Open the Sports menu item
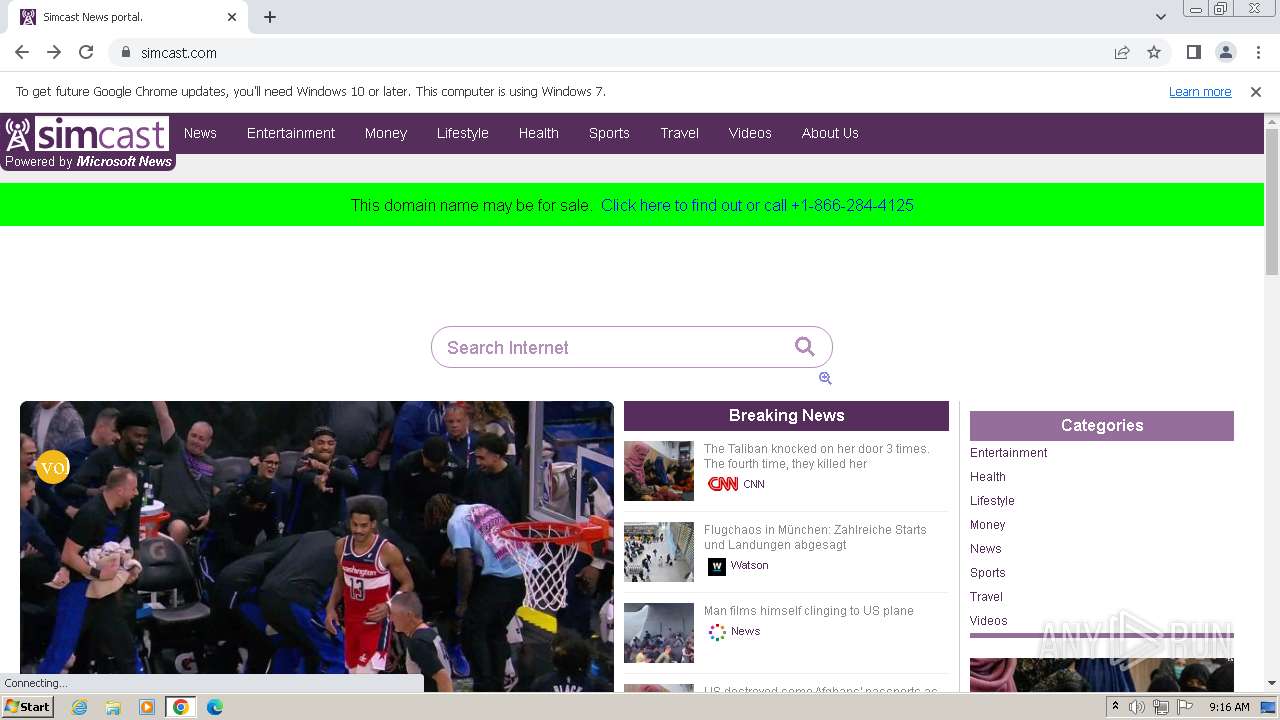This screenshot has height=720, width=1280. [609, 133]
